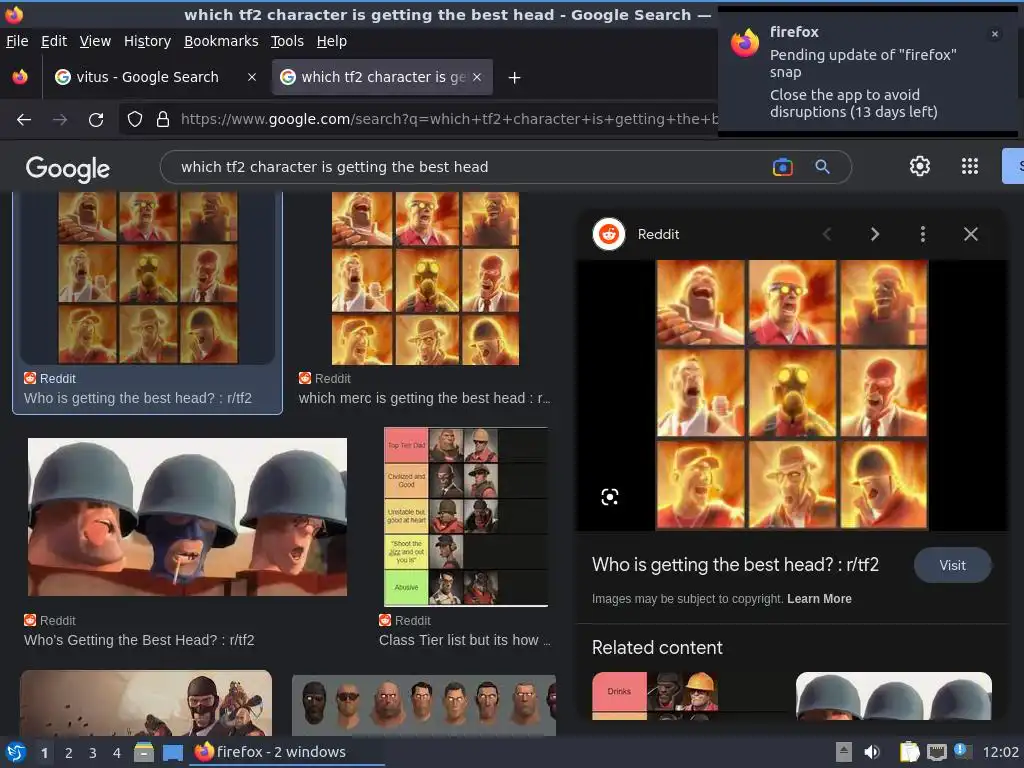Open the taskbar application menu icon

coord(15,752)
